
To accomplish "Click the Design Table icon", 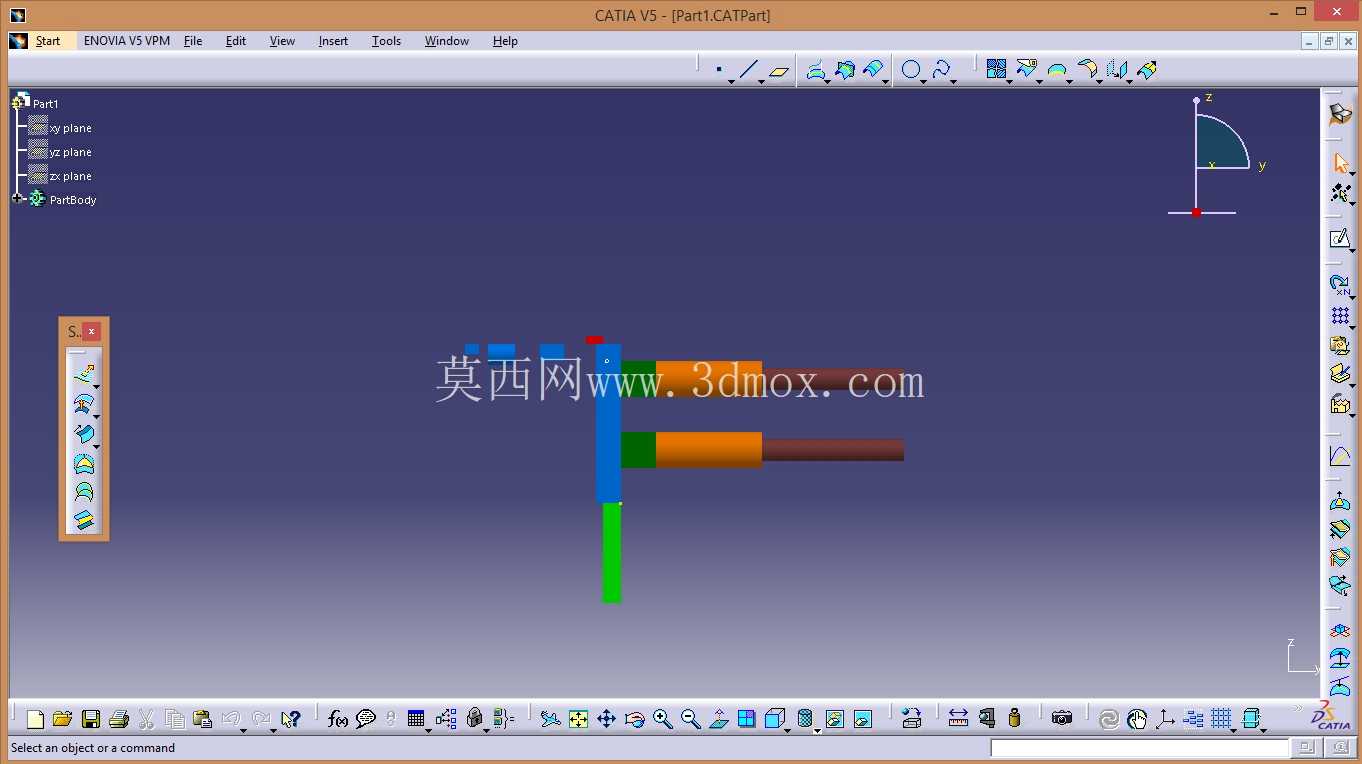I will (416, 718).
